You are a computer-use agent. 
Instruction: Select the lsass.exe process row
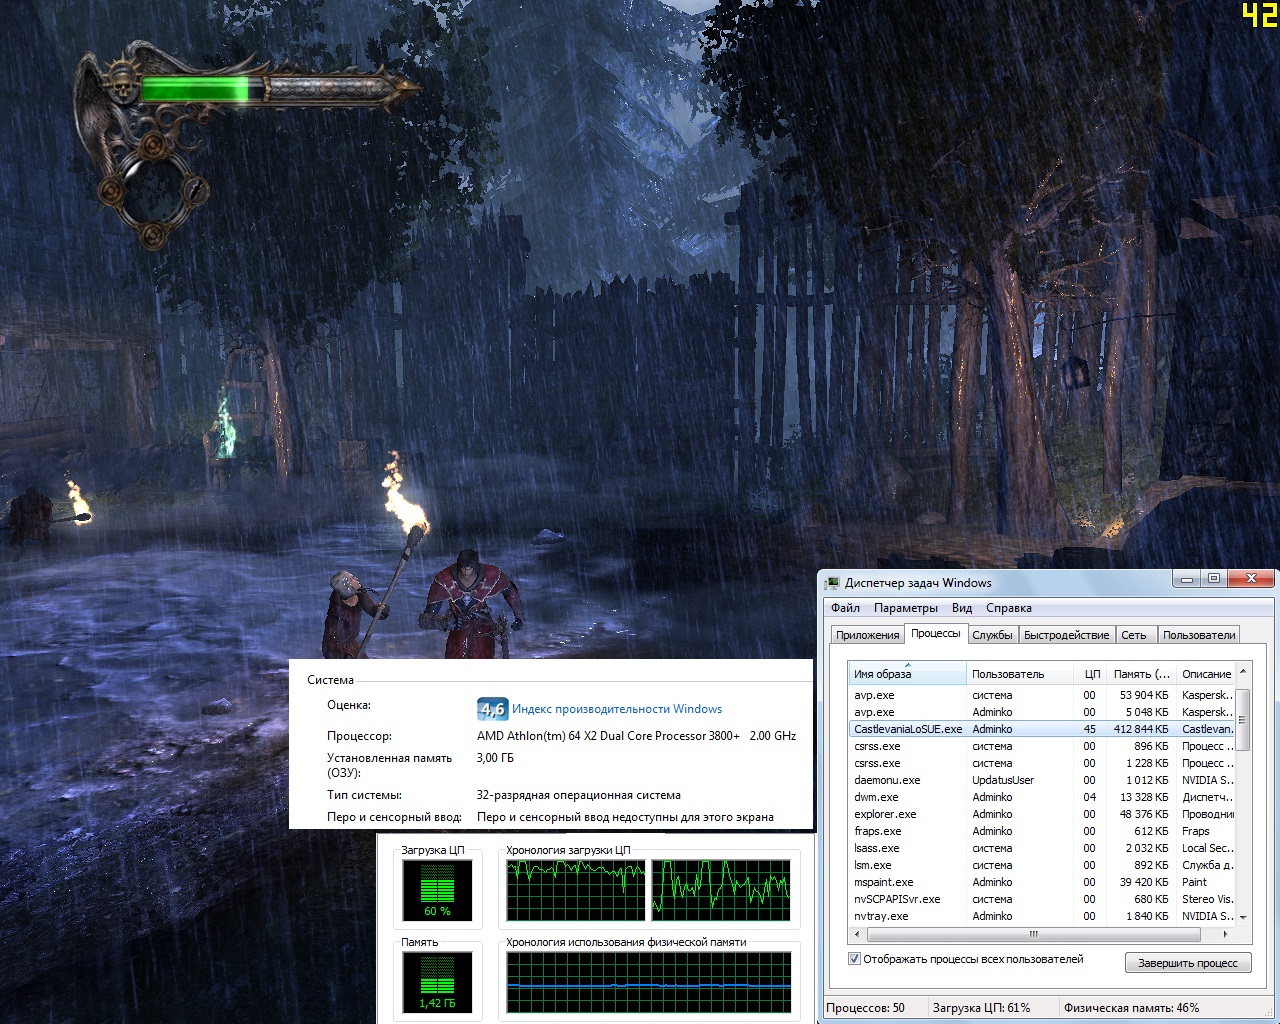[x=1042, y=848]
